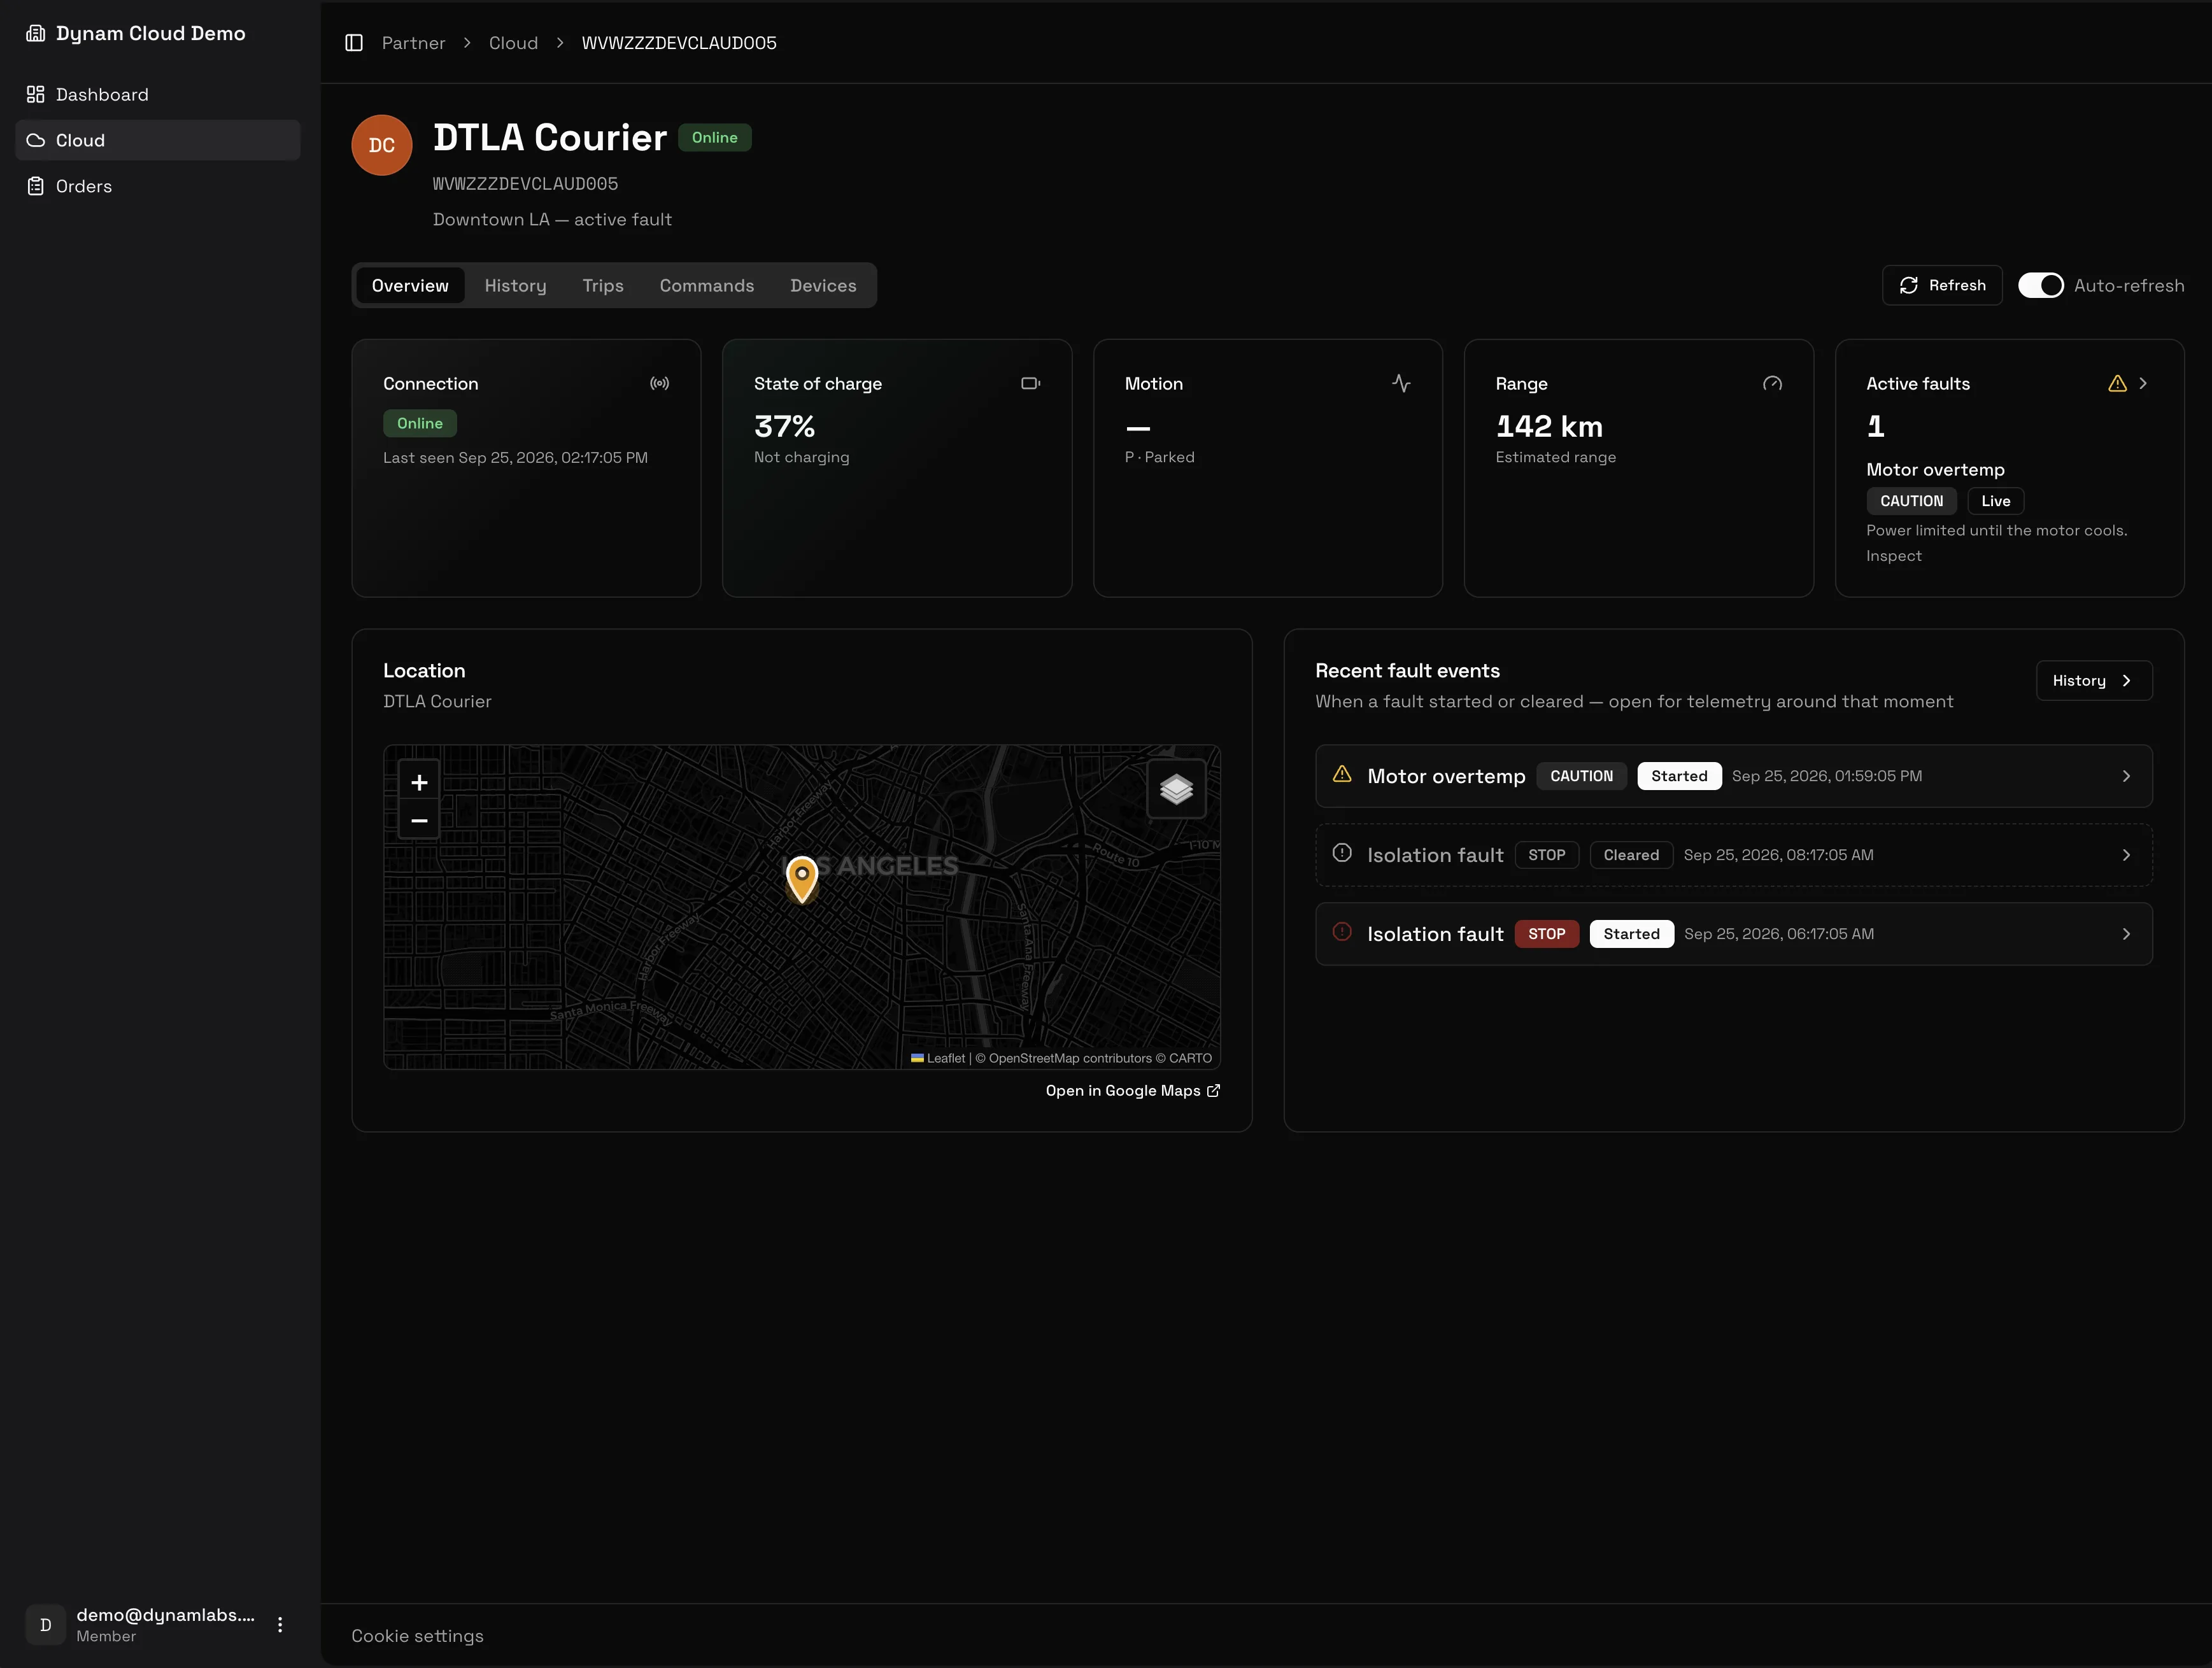2212x1668 pixels.
Task: Click the Motor overtemp fault title in Active faults
Action: 1935,470
